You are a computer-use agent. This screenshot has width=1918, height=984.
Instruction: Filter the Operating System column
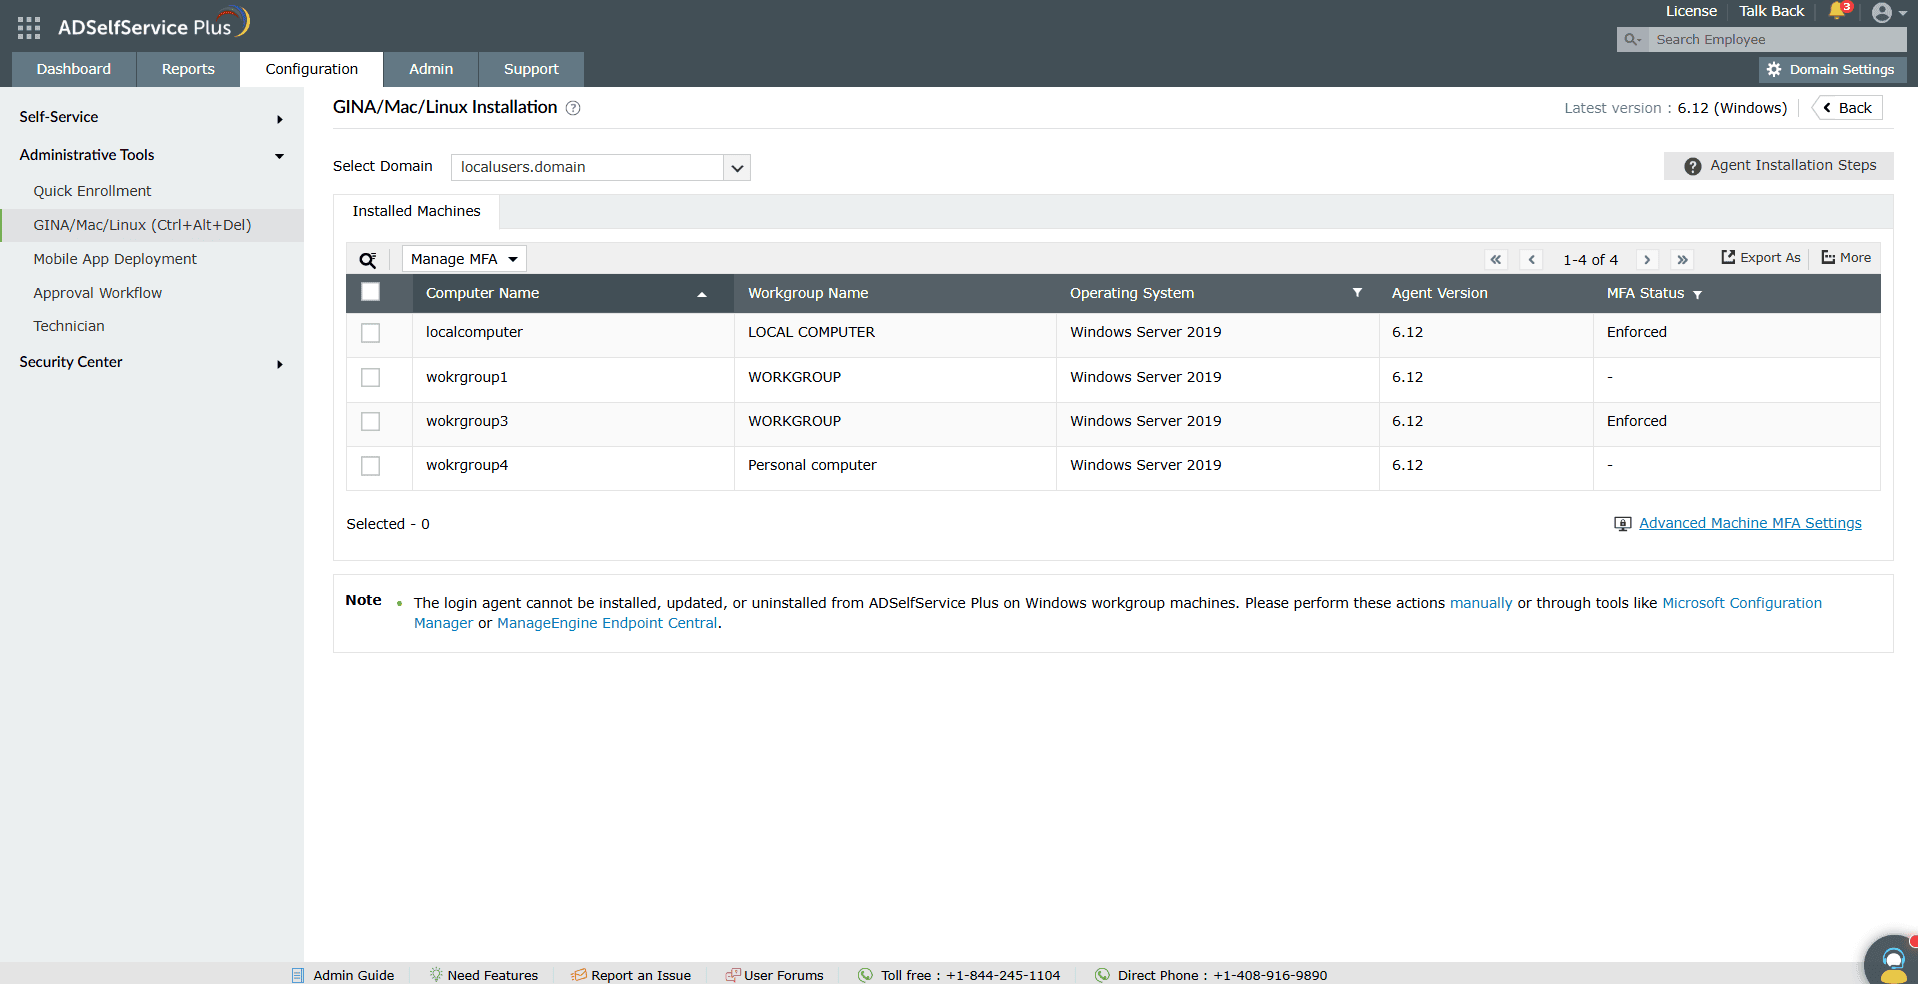1357,293
